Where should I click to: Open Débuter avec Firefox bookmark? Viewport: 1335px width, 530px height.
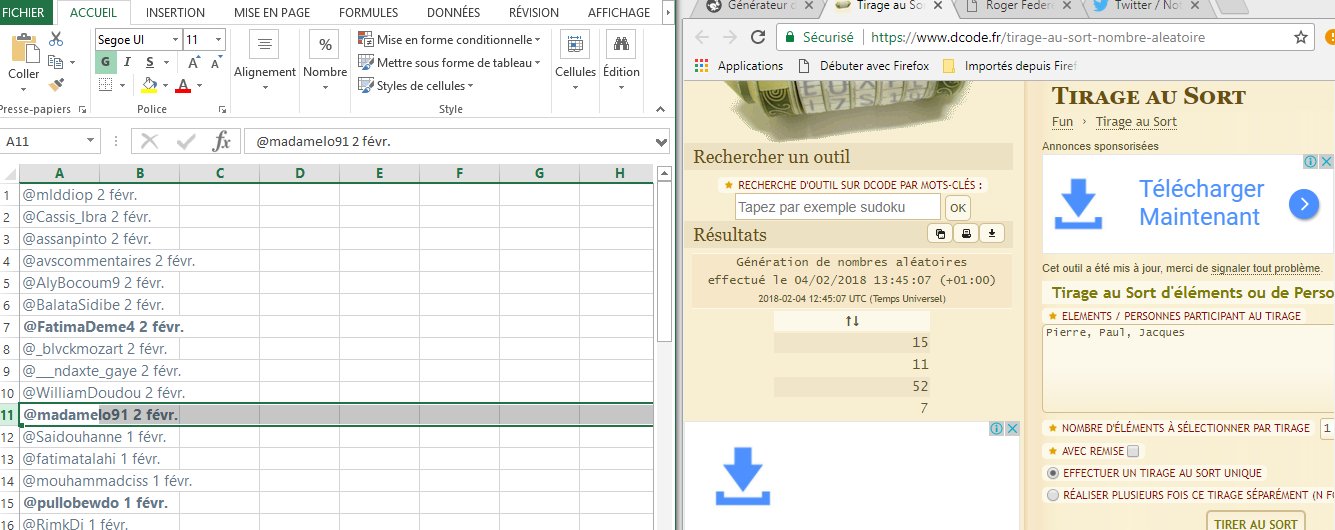pos(863,66)
